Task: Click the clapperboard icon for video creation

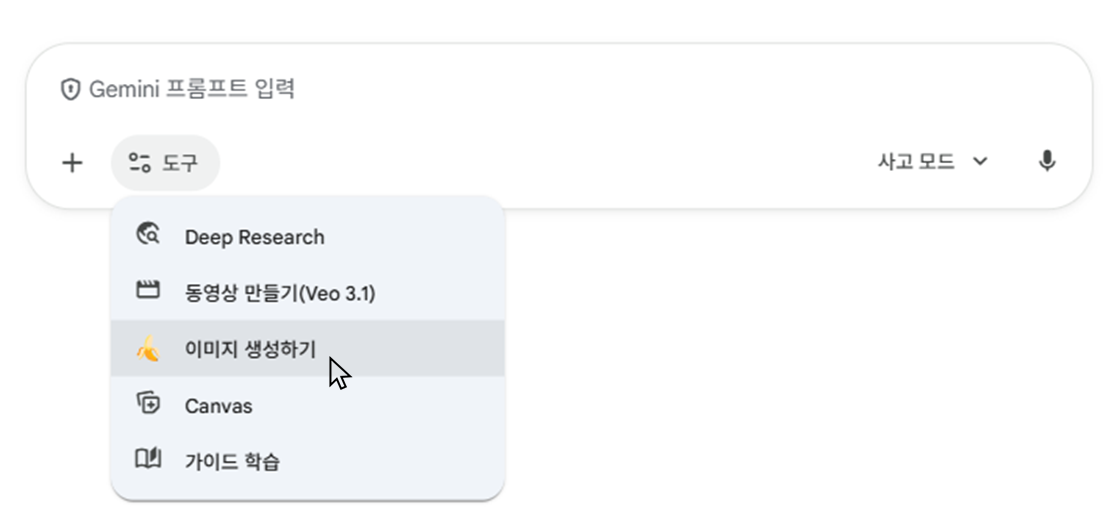Action: tap(148, 292)
